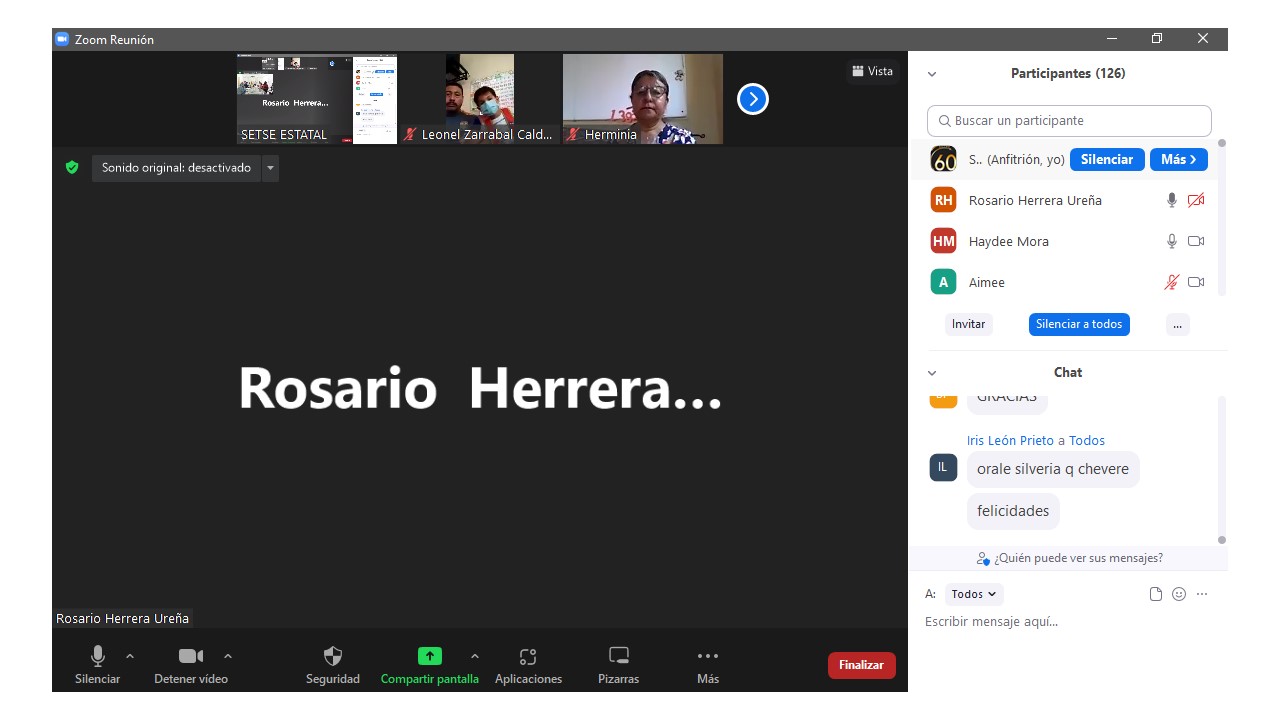Click the emoji icon in chat
Image resolution: width=1280 pixels, height=720 pixels.
click(x=1179, y=594)
